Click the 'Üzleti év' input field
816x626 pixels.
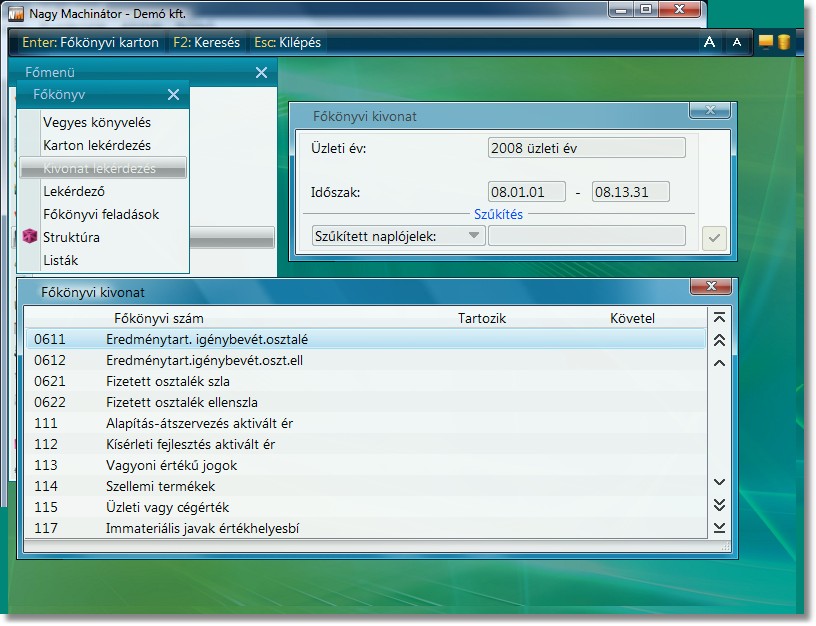(x=586, y=148)
